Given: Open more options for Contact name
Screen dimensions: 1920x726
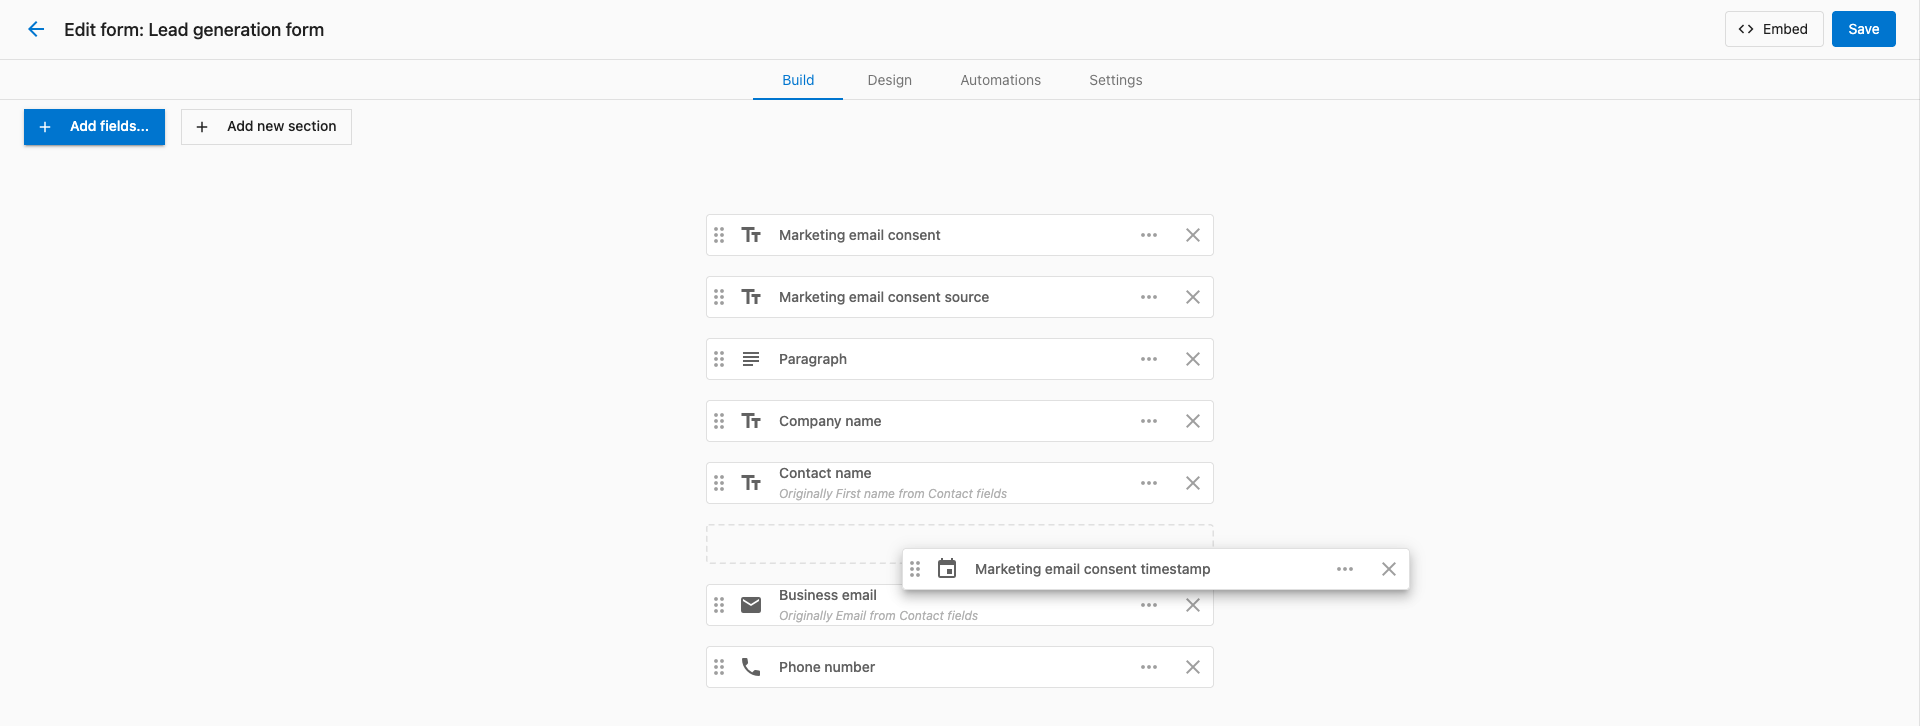Looking at the screenshot, I should pyautogui.click(x=1149, y=483).
